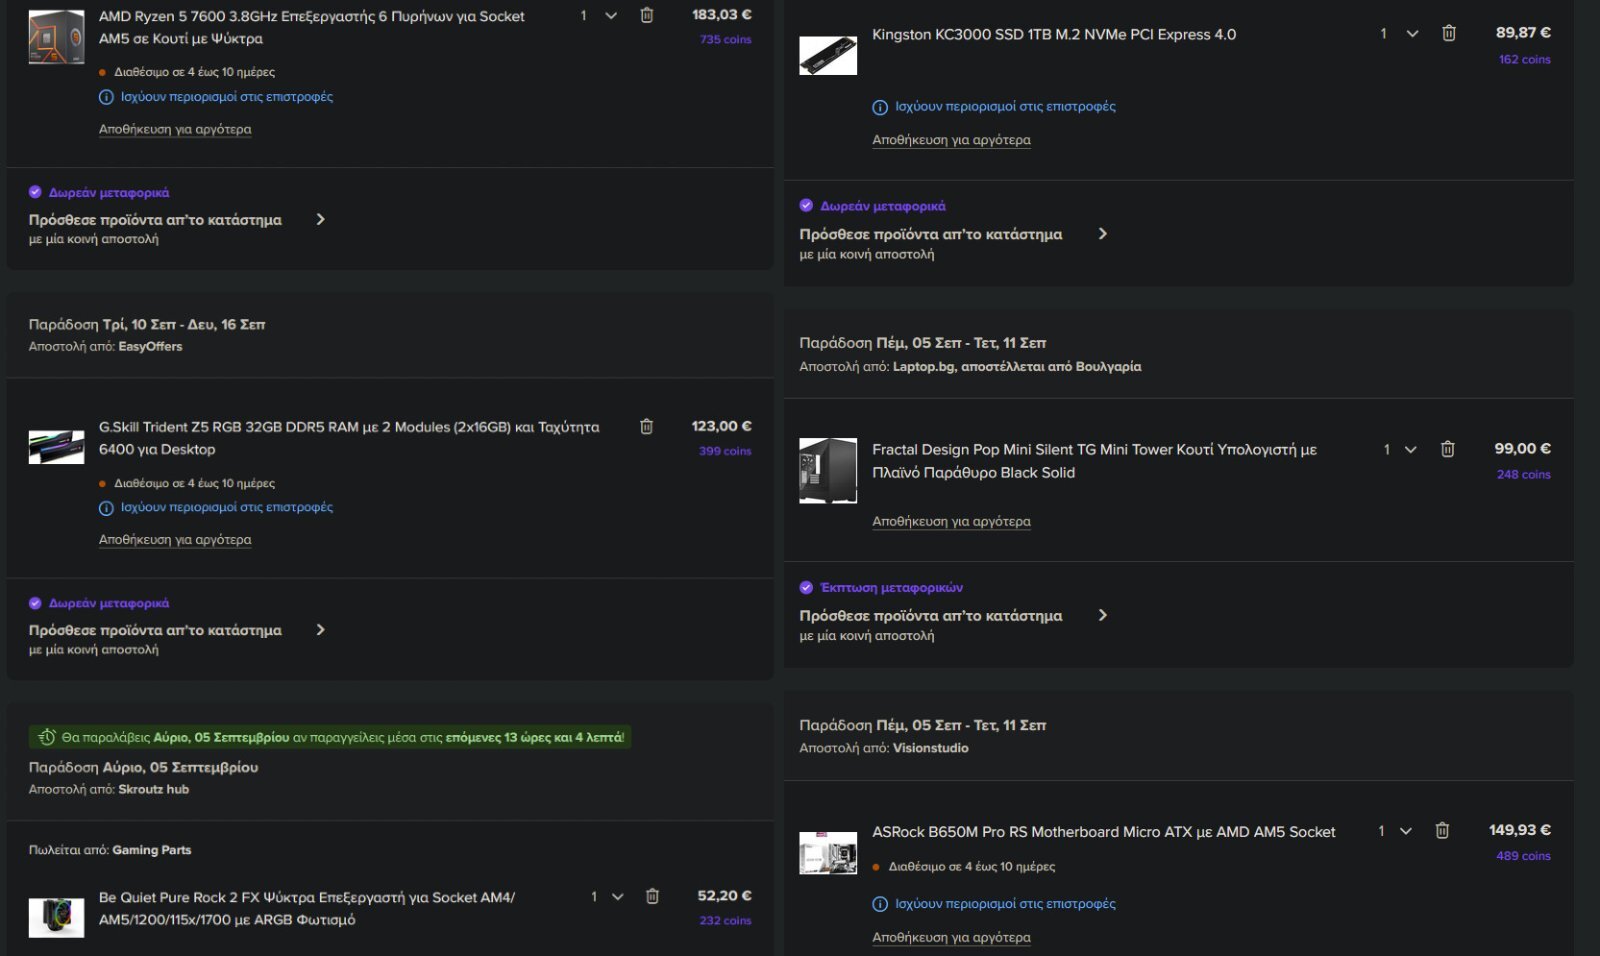Expand add products chevron under Ryzen 5
1600x956 pixels.
click(320, 219)
